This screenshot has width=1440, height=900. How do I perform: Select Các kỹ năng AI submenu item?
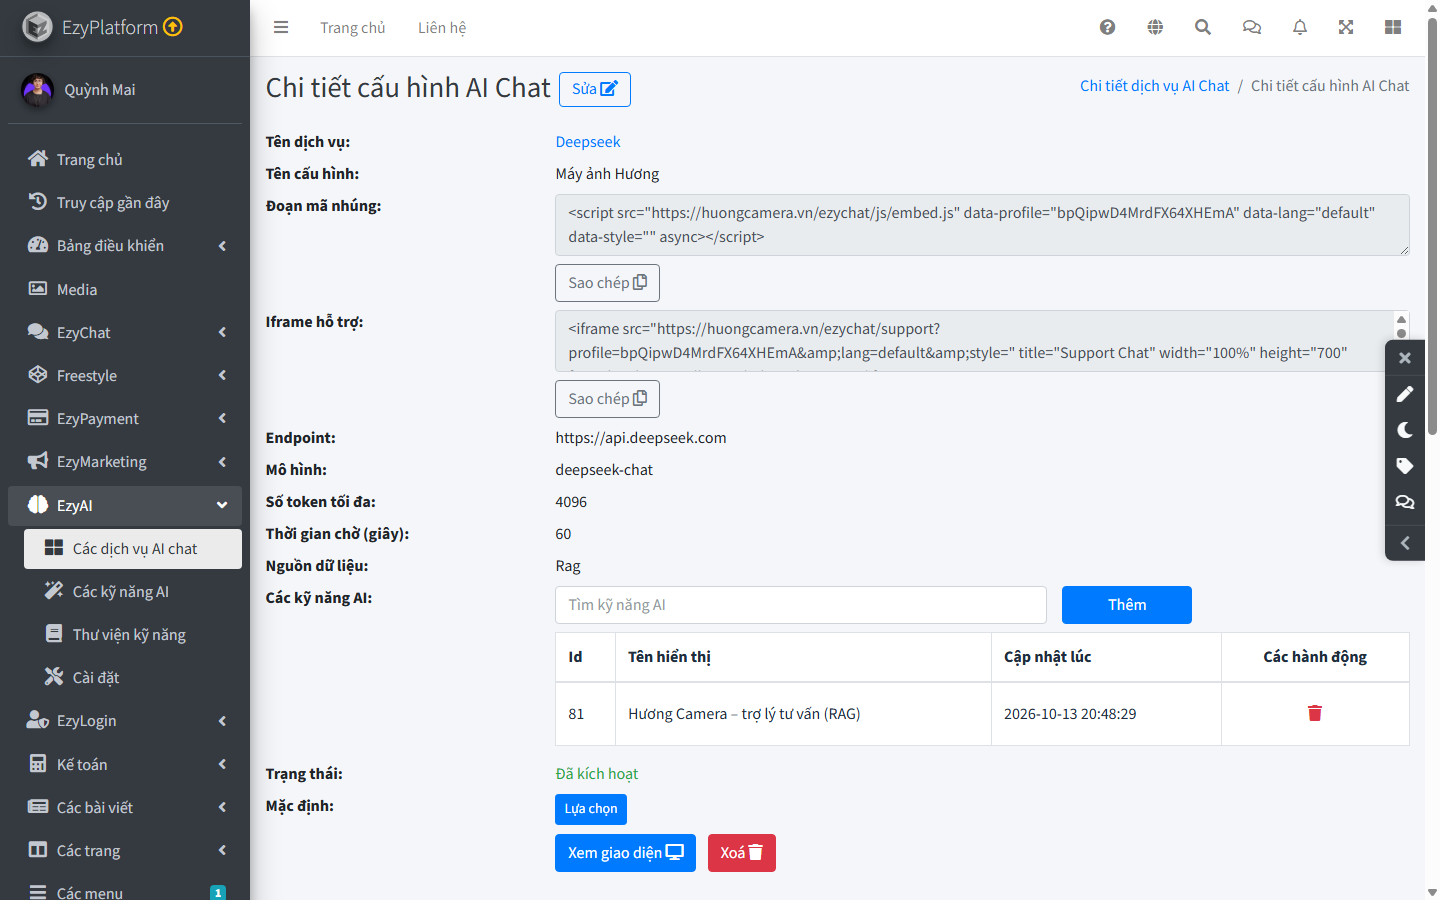[x=133, y=592]
